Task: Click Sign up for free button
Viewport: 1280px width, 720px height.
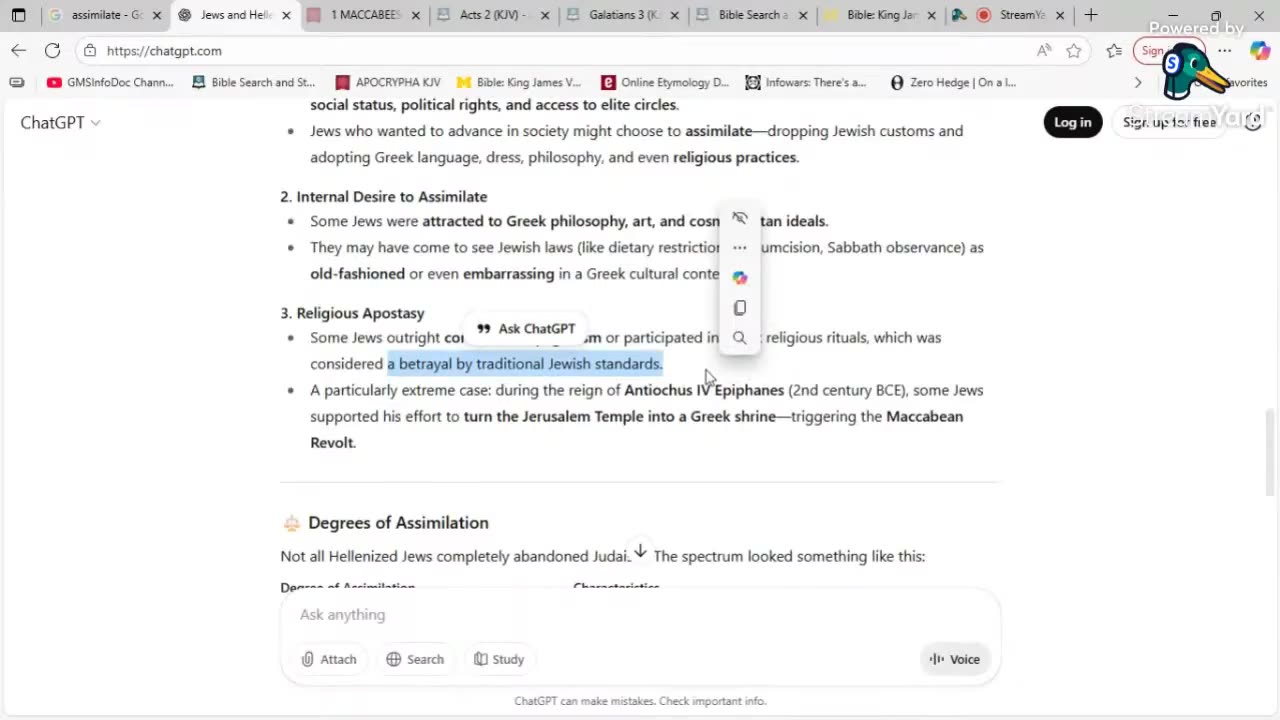Action: click(1169, 122)
